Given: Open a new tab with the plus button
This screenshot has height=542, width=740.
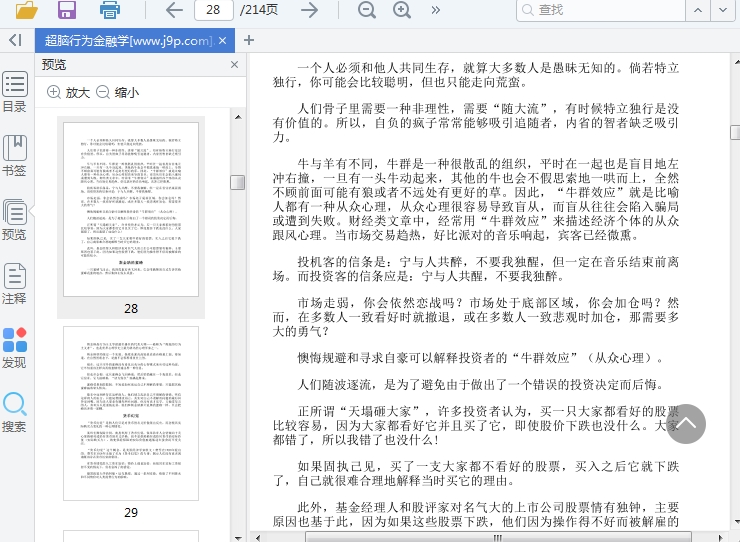Looking at the screenshot, I should pyautogui.click(x=249, y=41).
